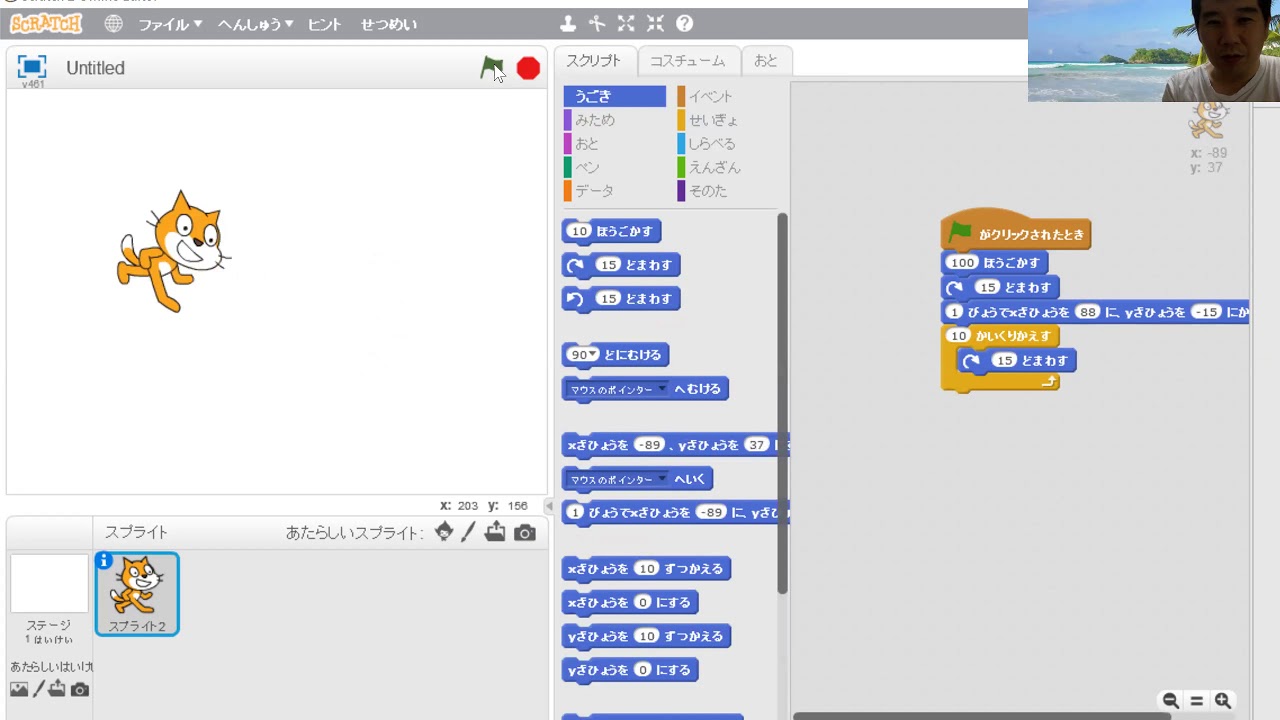Take backdrop photo from camera
1280x720 pixels.
point(80,689)
